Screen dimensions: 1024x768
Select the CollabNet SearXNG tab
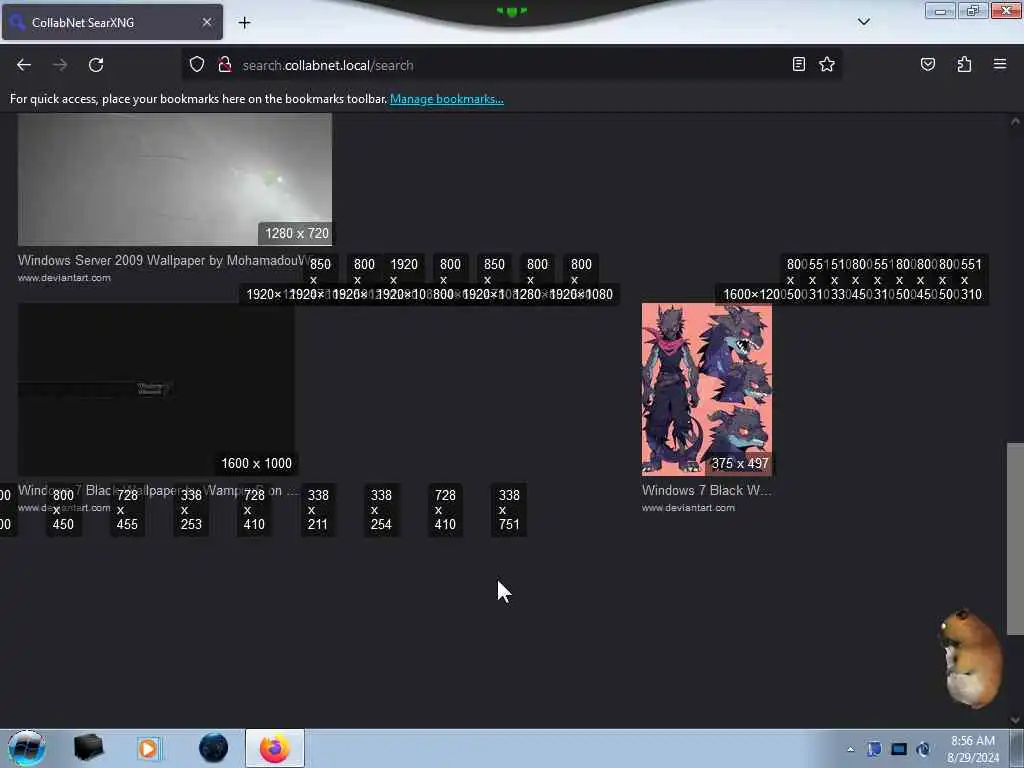coord(112,22)
